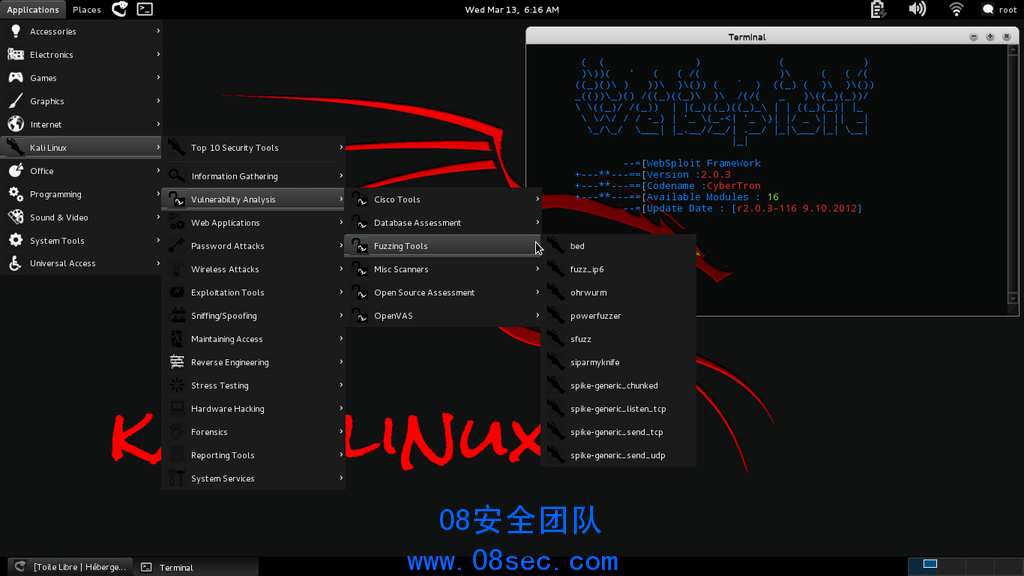Select the Electronics category icon
The height and width of the screenshot is (576, 1024).
point(16,55)
